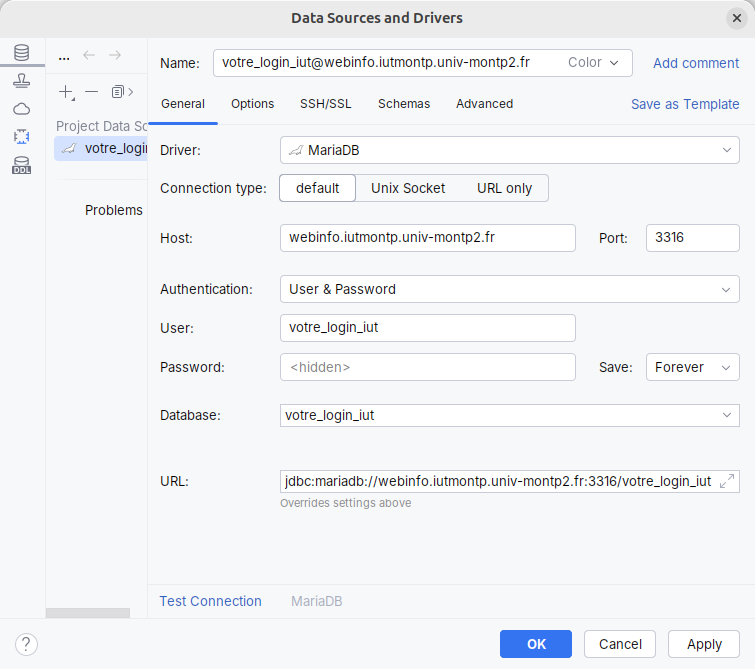This screenshot has width=755, height=669.
Task: Click the duplicate data source icon
Action: click(x=118, y=92)
